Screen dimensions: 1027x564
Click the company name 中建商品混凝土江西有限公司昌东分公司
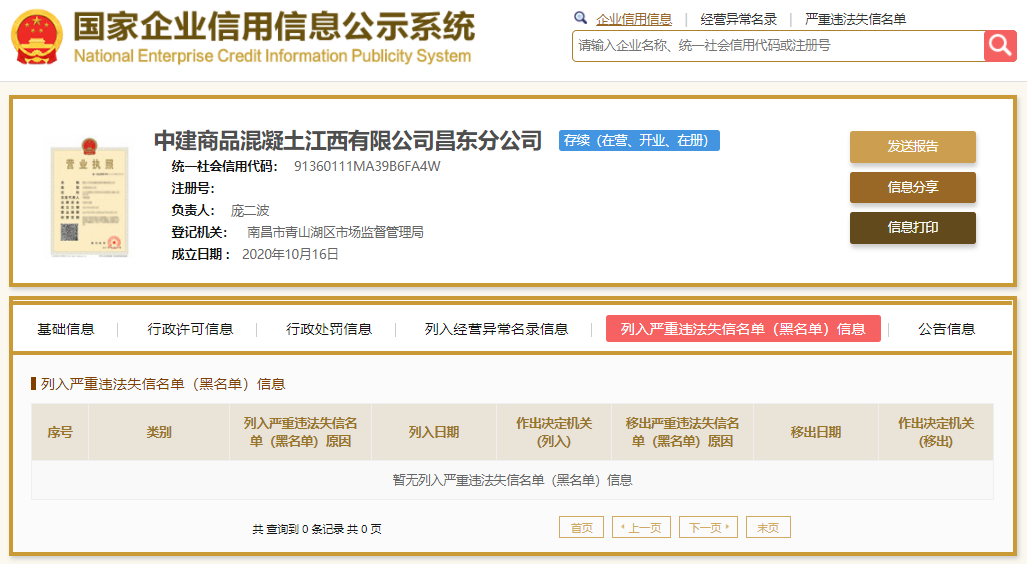pos(348,141)
